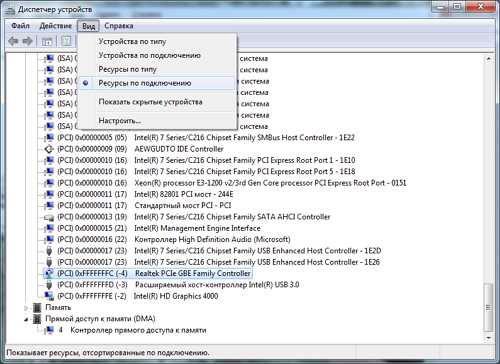
Task: Click the Realtek network adapter icon
Action: [x=49, y=274]
